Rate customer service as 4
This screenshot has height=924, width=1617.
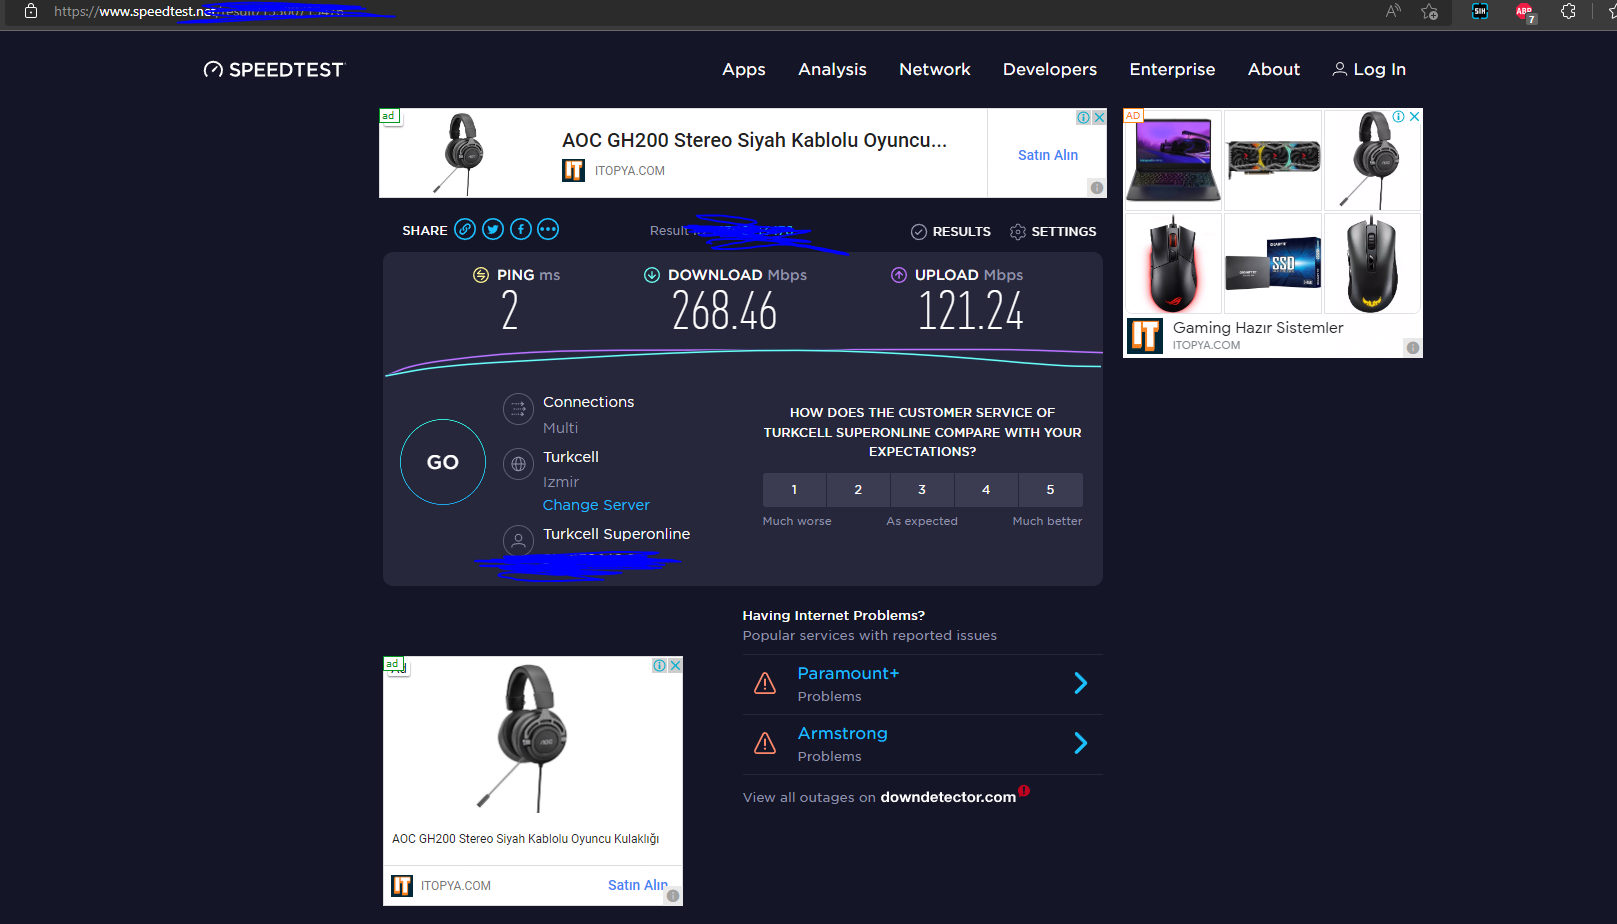[986, 490]
